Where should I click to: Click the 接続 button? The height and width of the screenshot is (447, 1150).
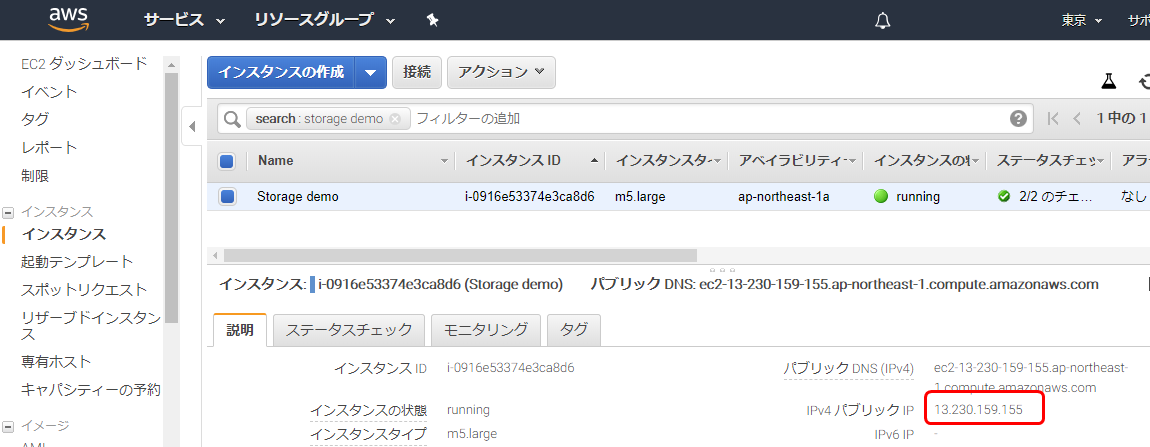click(x=417, y=72)
